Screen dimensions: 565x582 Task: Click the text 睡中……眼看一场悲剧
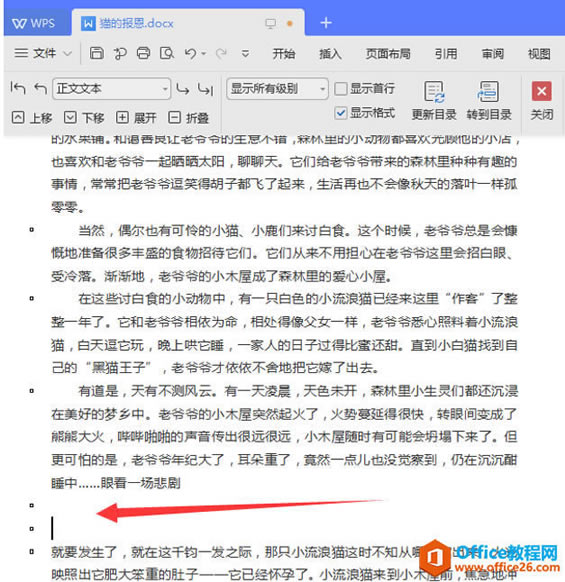(116, 483)
